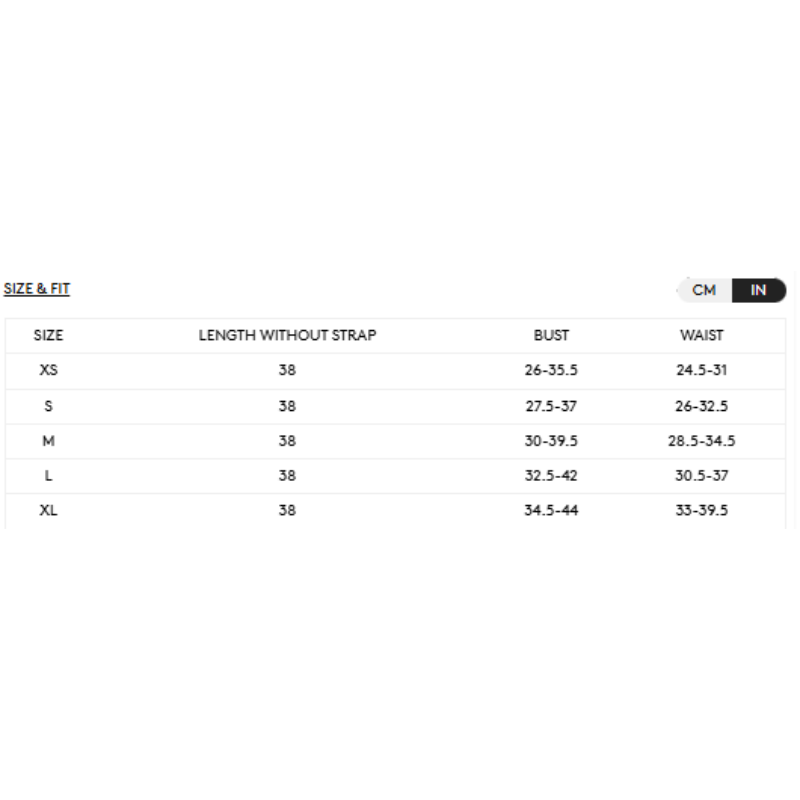The width and height of the screenshot is (800, 800).
Task: Click waist value 24.5-31
Action: (701, 370)
